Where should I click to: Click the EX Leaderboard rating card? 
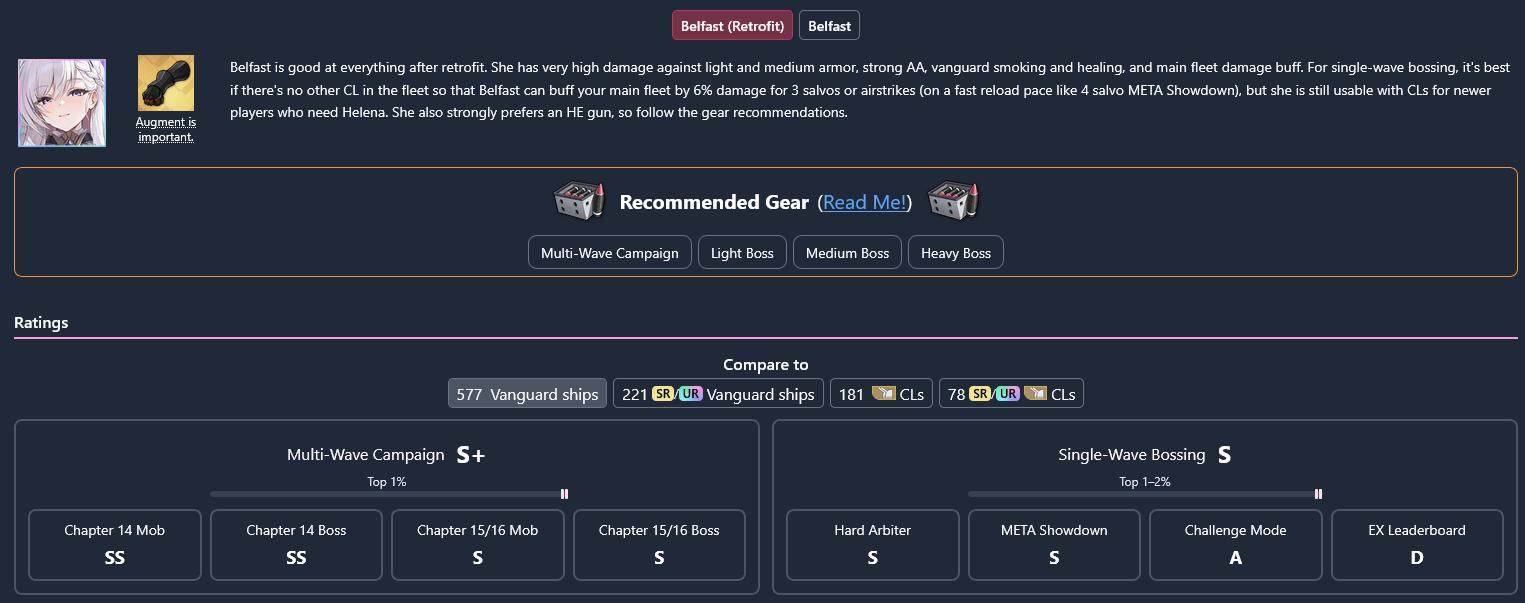pyautogui.click(x=1417, y=545)
